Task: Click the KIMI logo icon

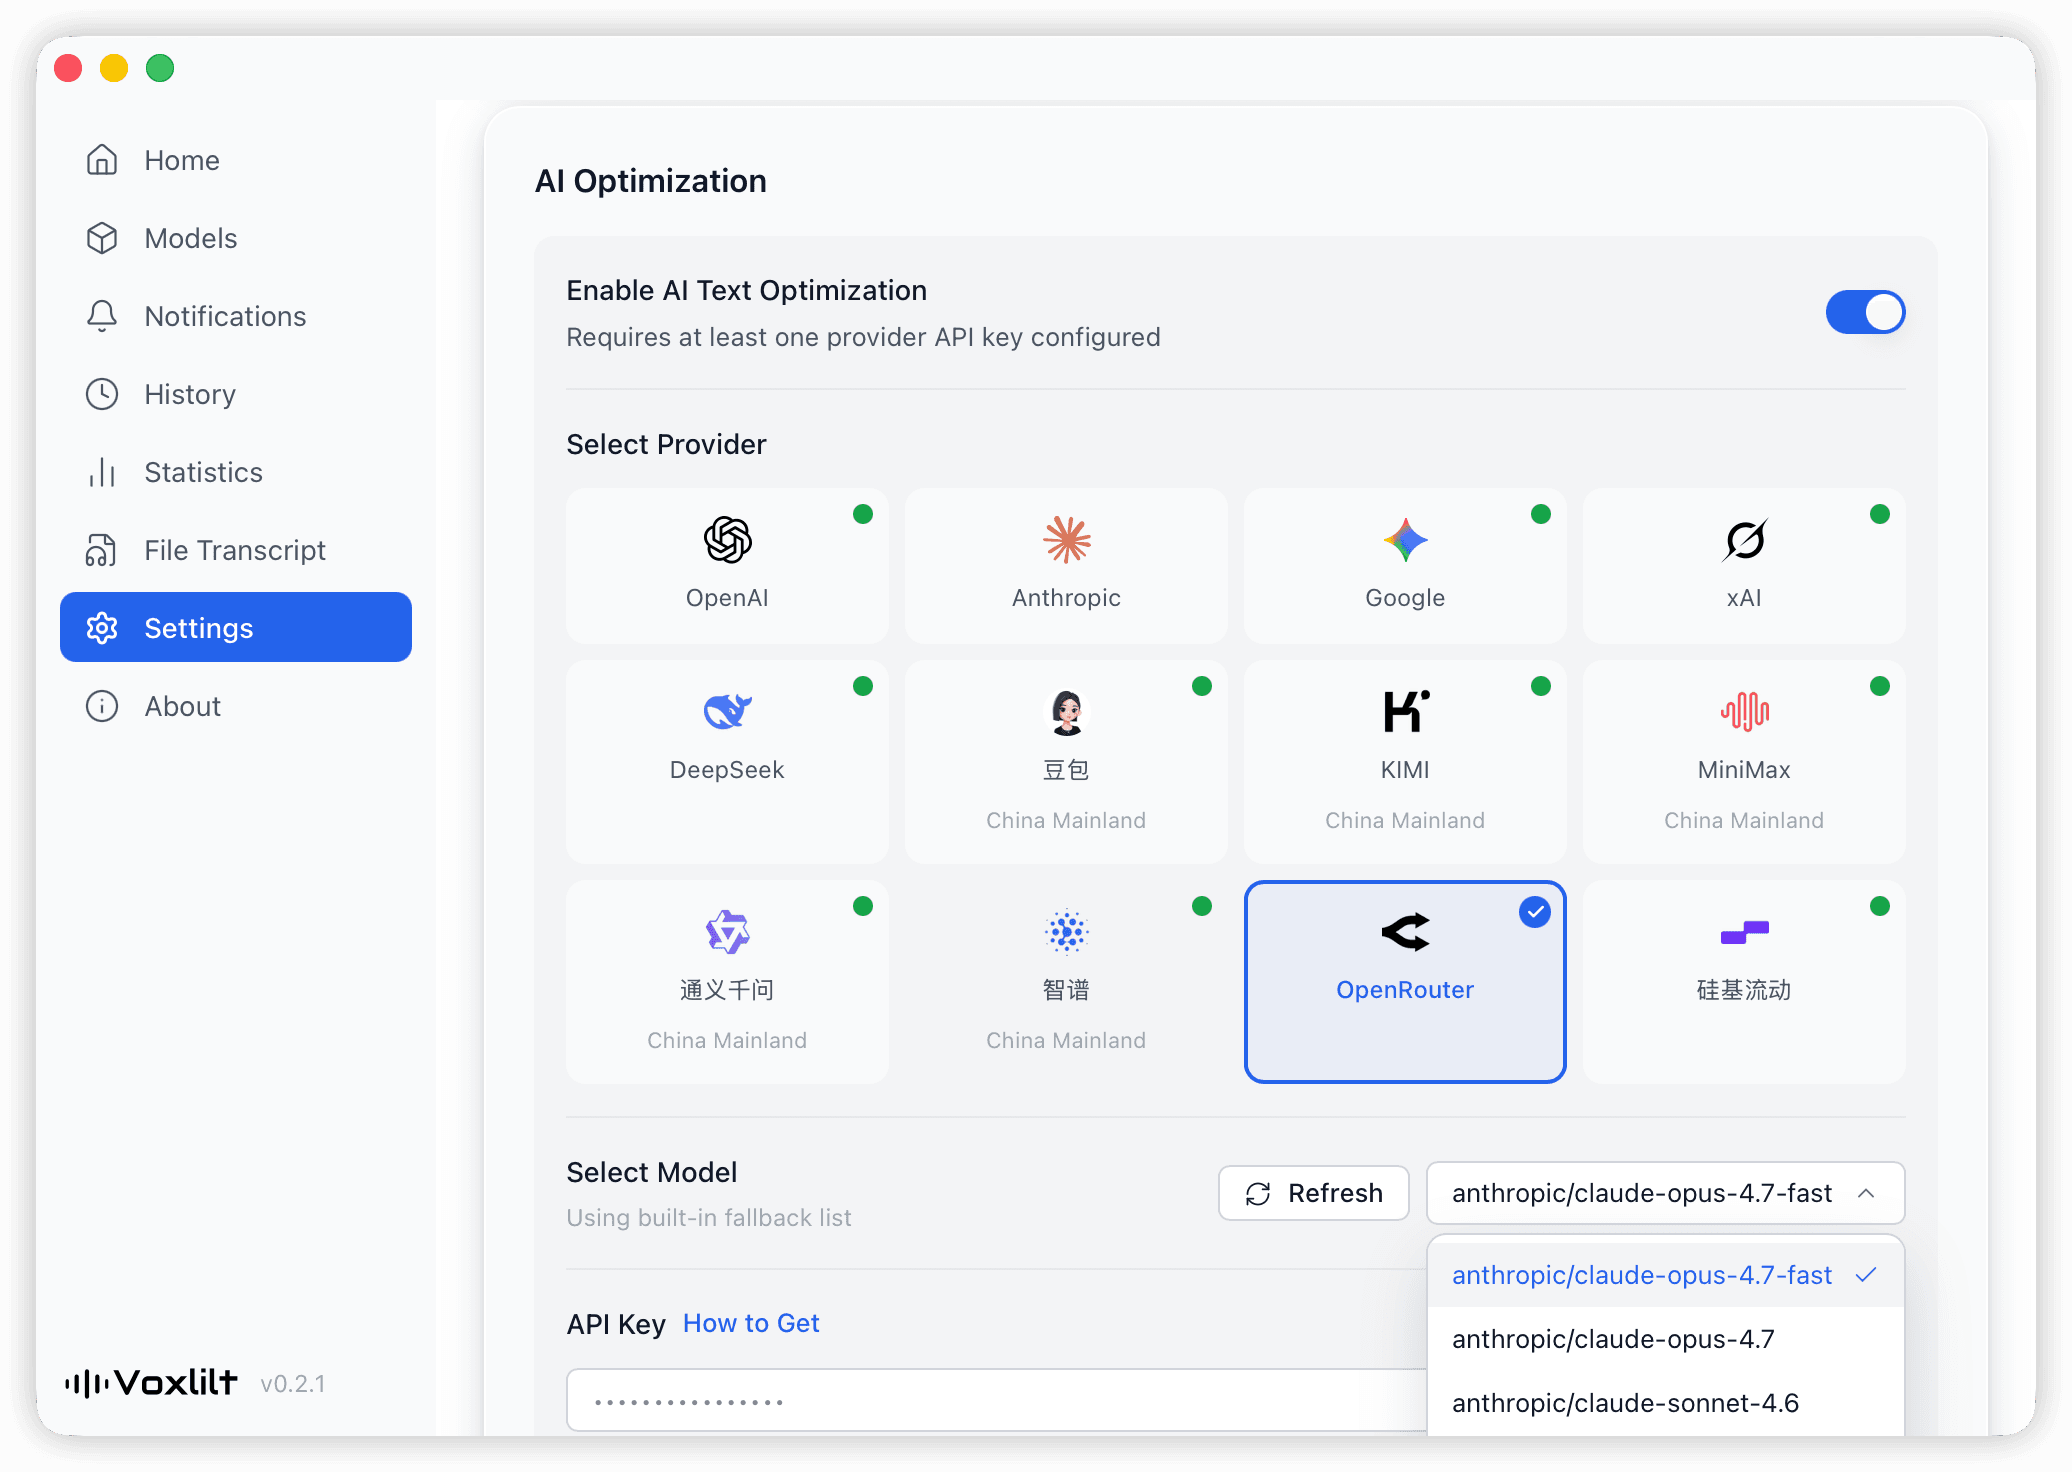Action: coord(1406,712)
